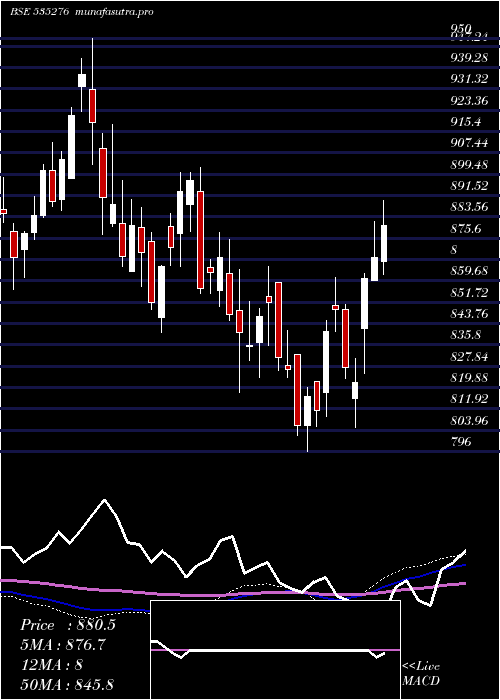Screen dimensions: 500x700
Task: Click the 'Price : 880.5' readout
Action: click(x=68, y=625)
